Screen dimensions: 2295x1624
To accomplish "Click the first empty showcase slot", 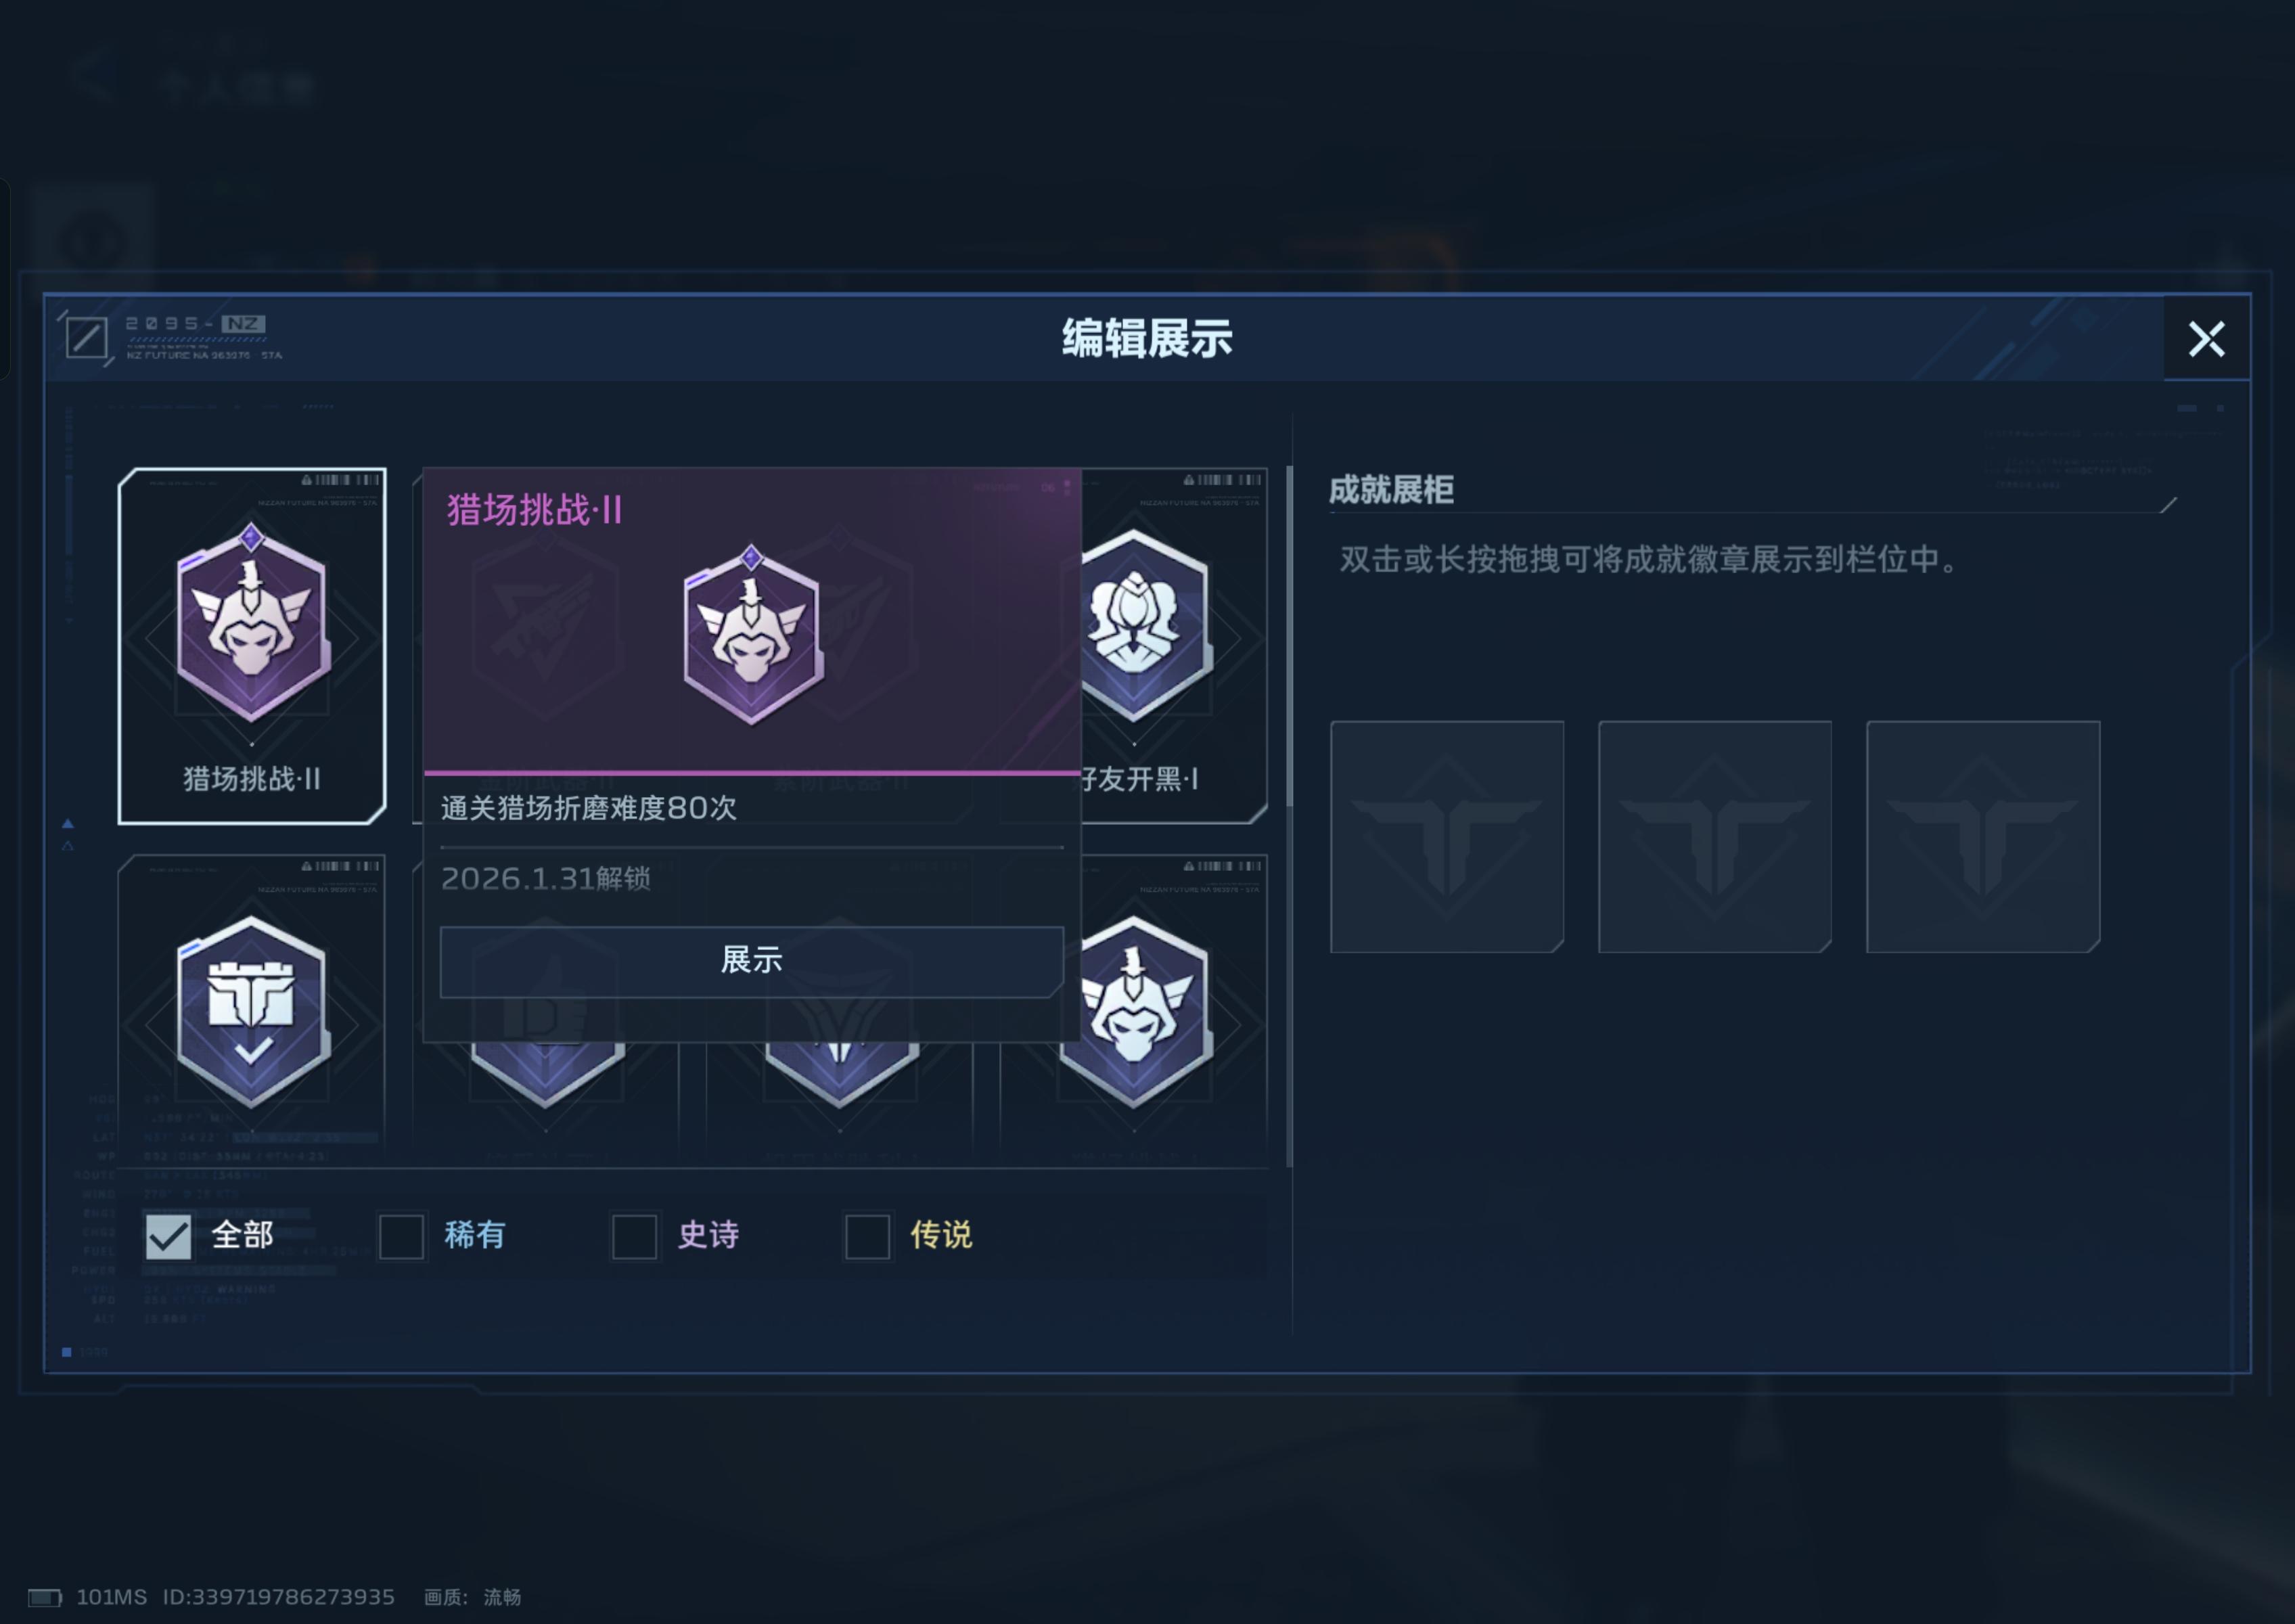I will click(1447, 836).
